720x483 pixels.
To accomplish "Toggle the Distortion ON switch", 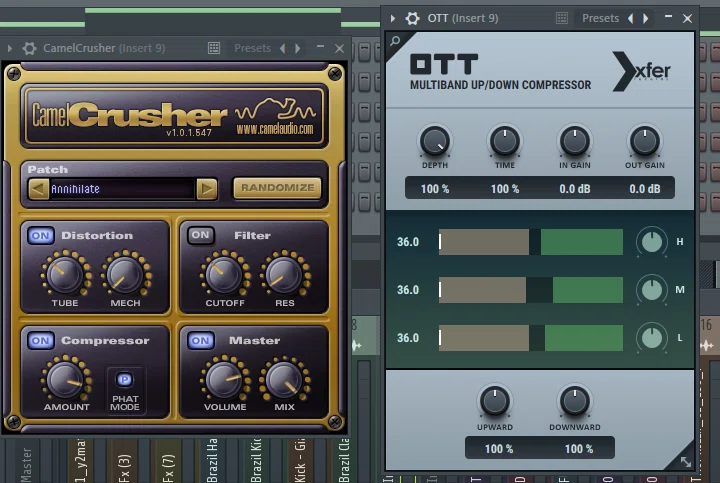I will click(41, 236).
